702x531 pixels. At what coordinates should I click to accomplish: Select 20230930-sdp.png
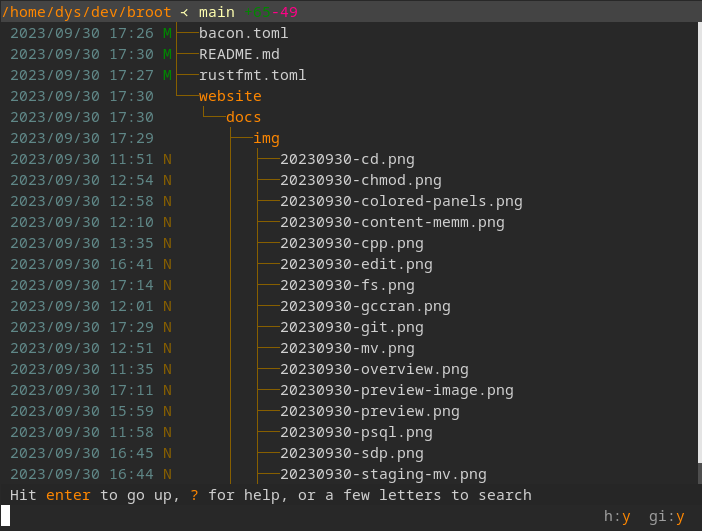click(x=352, y=454)
